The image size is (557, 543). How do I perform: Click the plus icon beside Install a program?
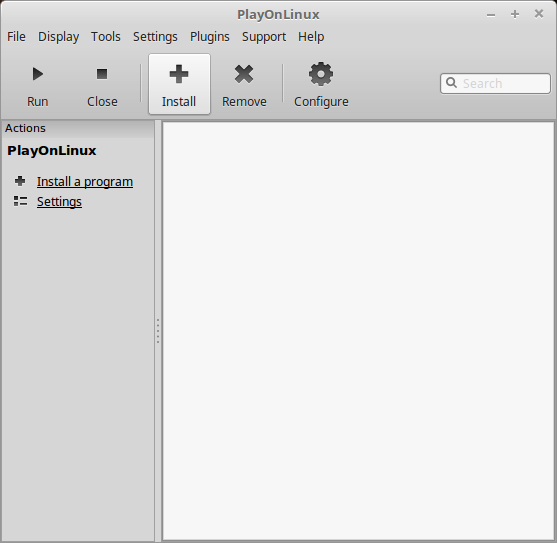pyautogui.click(x=20, y=181)
